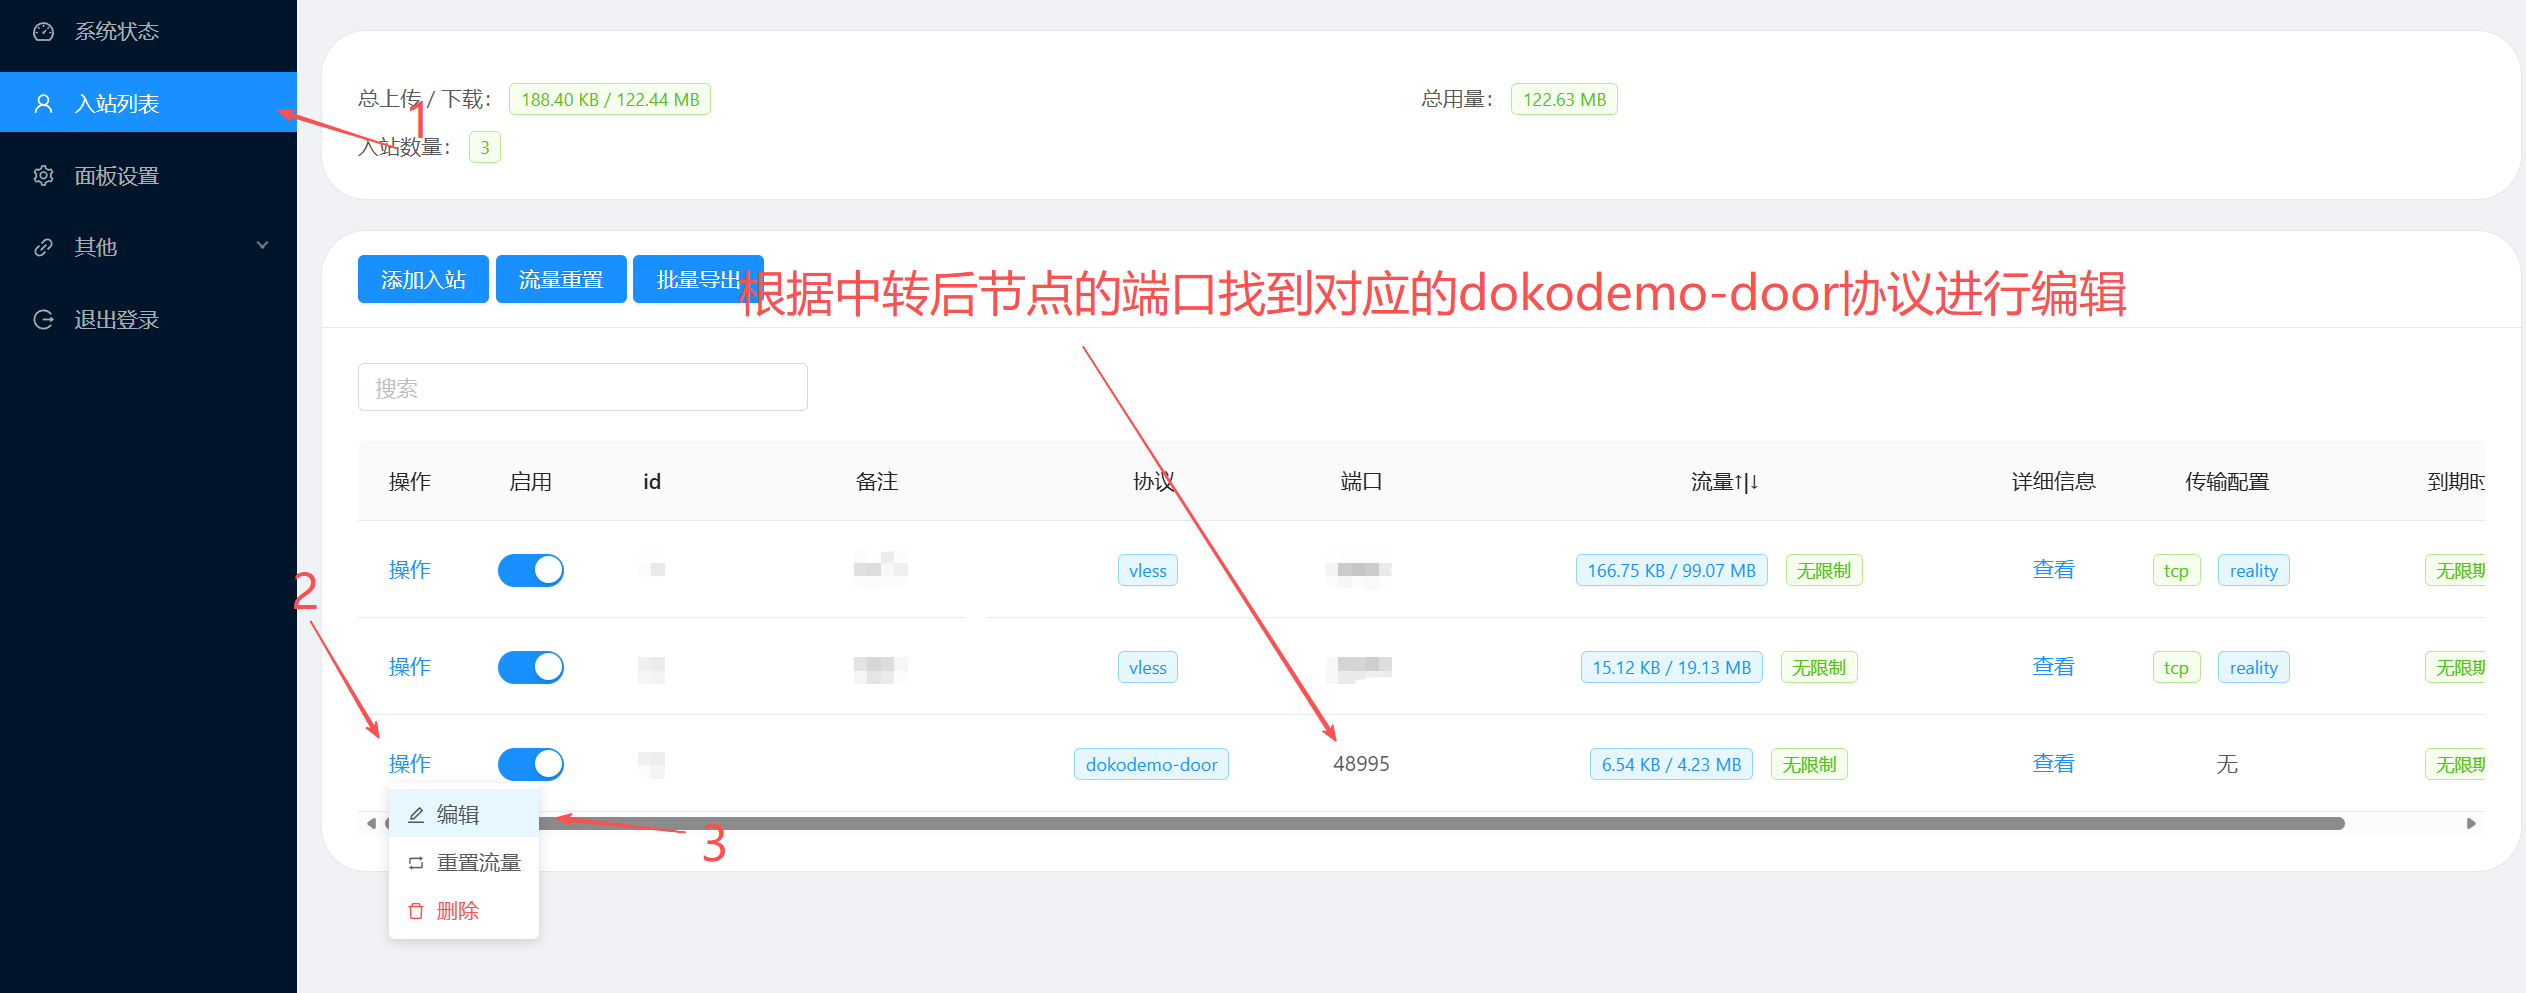Click the 批量导出 button
Image resolution: width=2526 pixels, height=993 pixels.
coord(698,279)
